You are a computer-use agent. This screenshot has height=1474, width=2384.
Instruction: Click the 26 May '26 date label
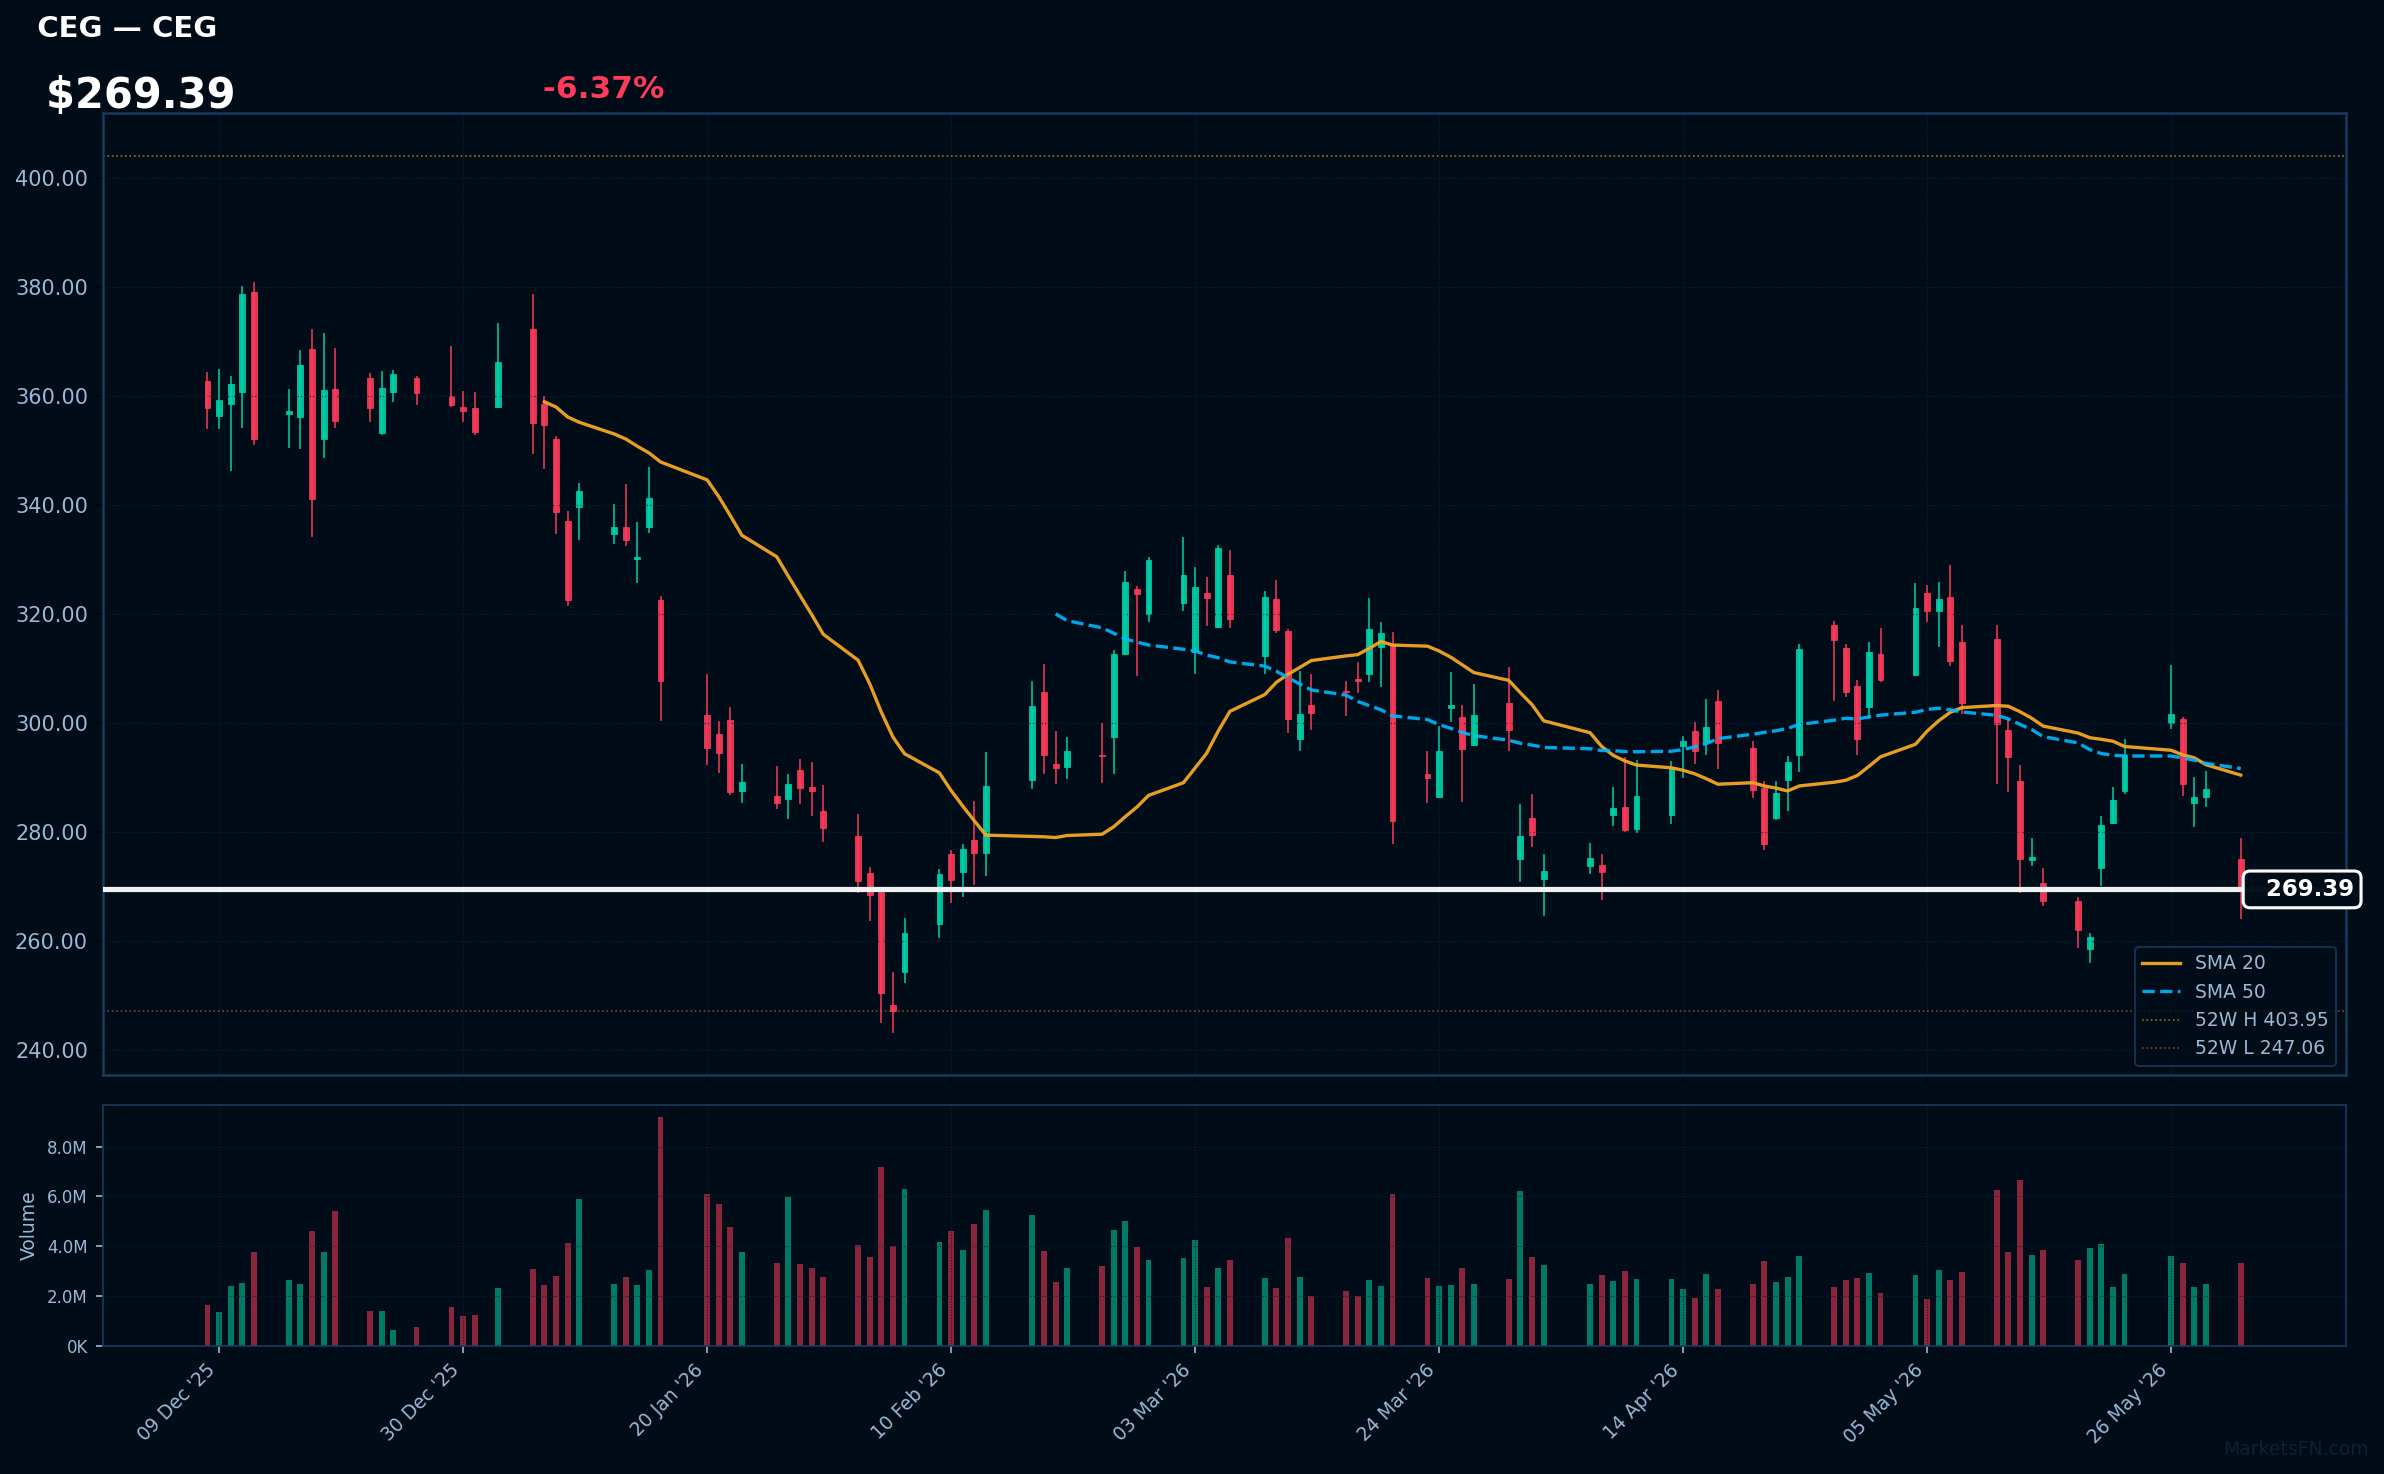point(2128,1401)
